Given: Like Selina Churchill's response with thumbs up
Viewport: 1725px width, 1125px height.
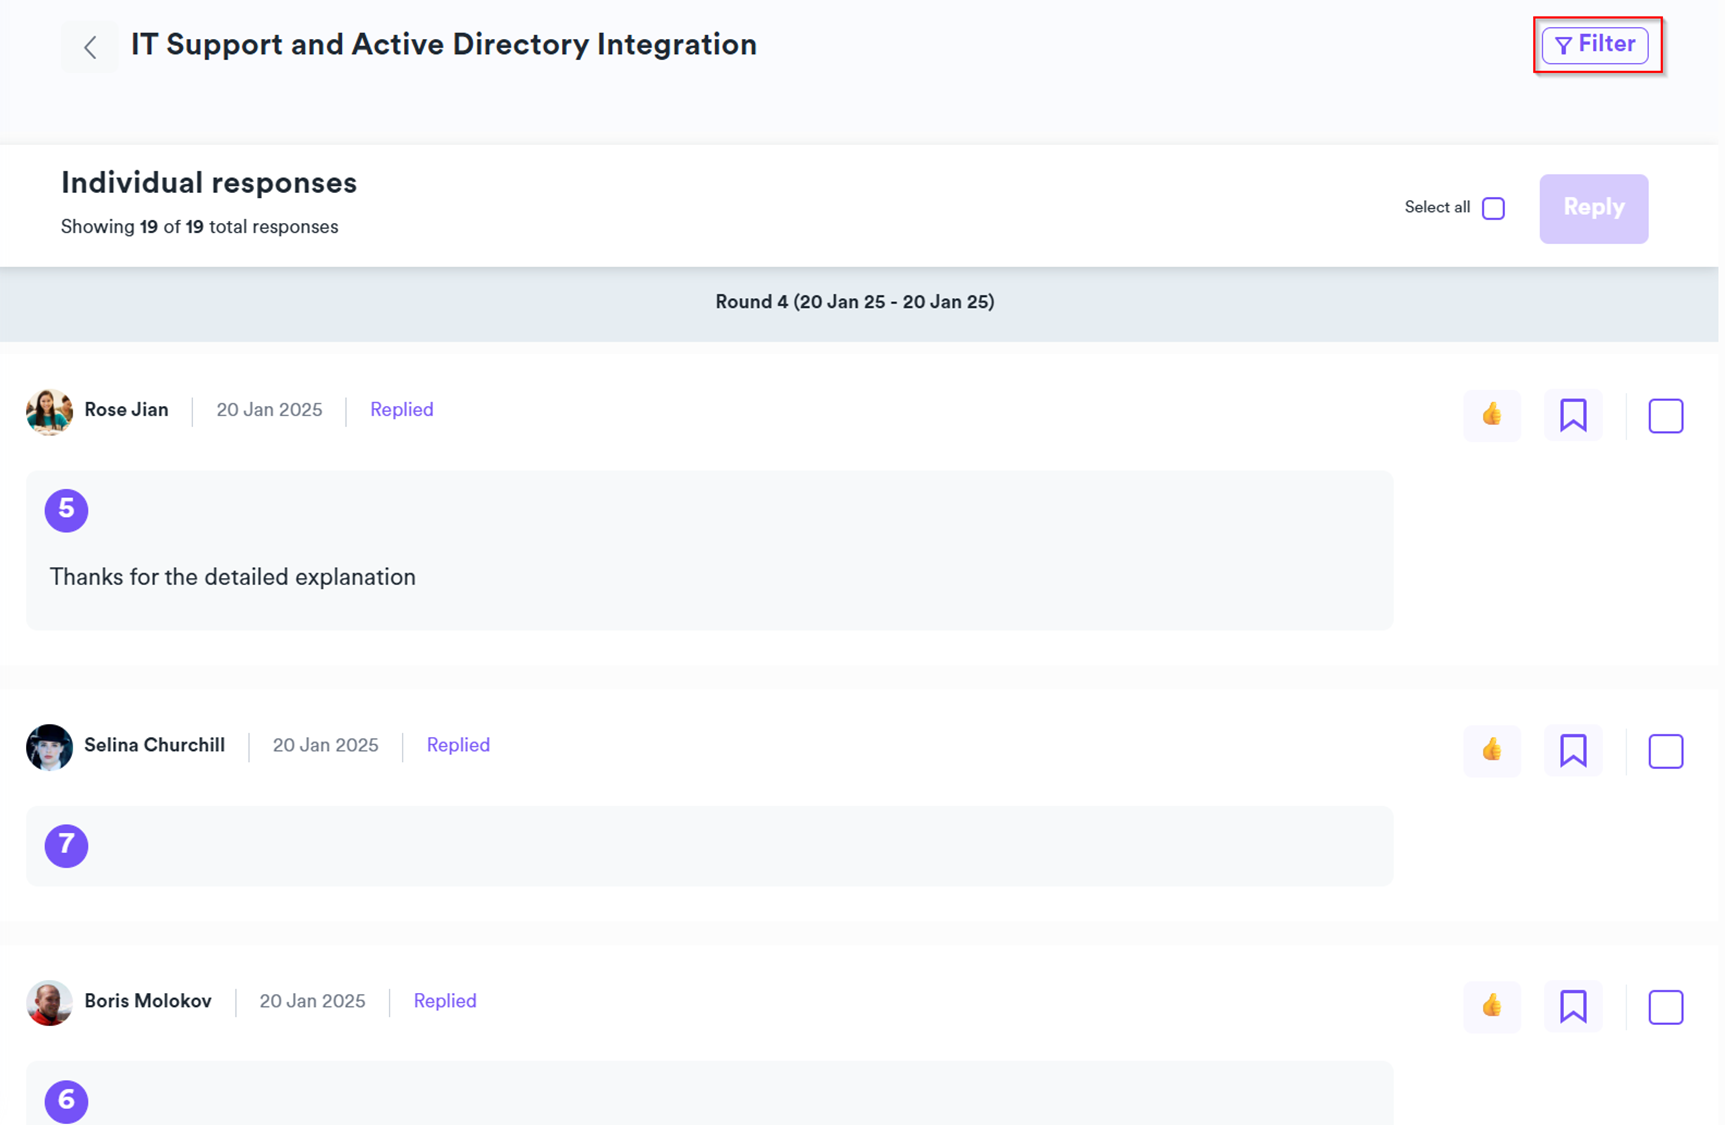Looking at the screenshot, I should pos(1491,750).
